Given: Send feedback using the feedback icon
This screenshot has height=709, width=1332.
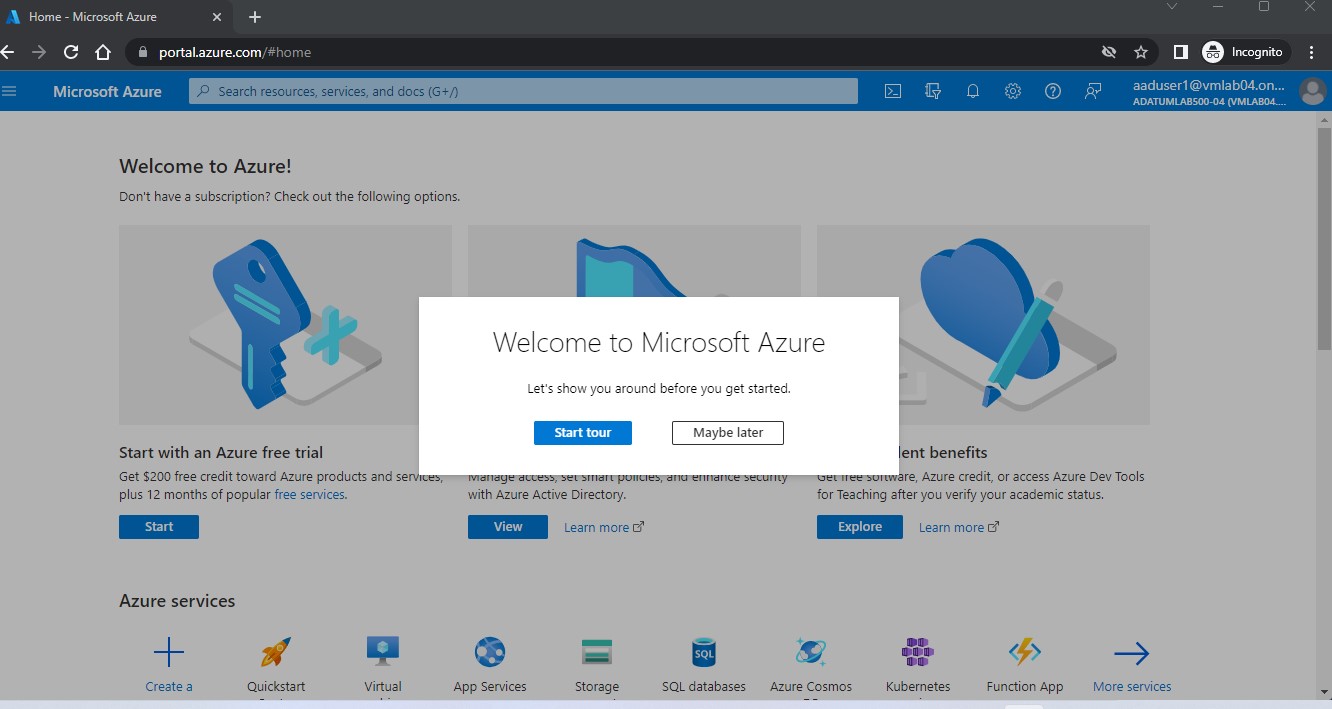Looking at the screenshot, I should click(x=1092, y=91).
